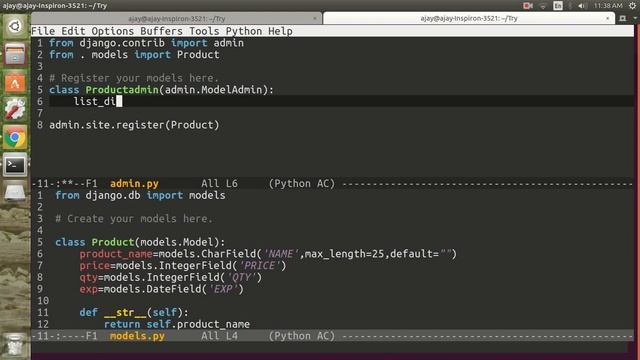Image resolution: width=640 pixels, height=360 pixels.
Task: Click 'All L4' position in models.py mode line
Action: click(219, 336)
